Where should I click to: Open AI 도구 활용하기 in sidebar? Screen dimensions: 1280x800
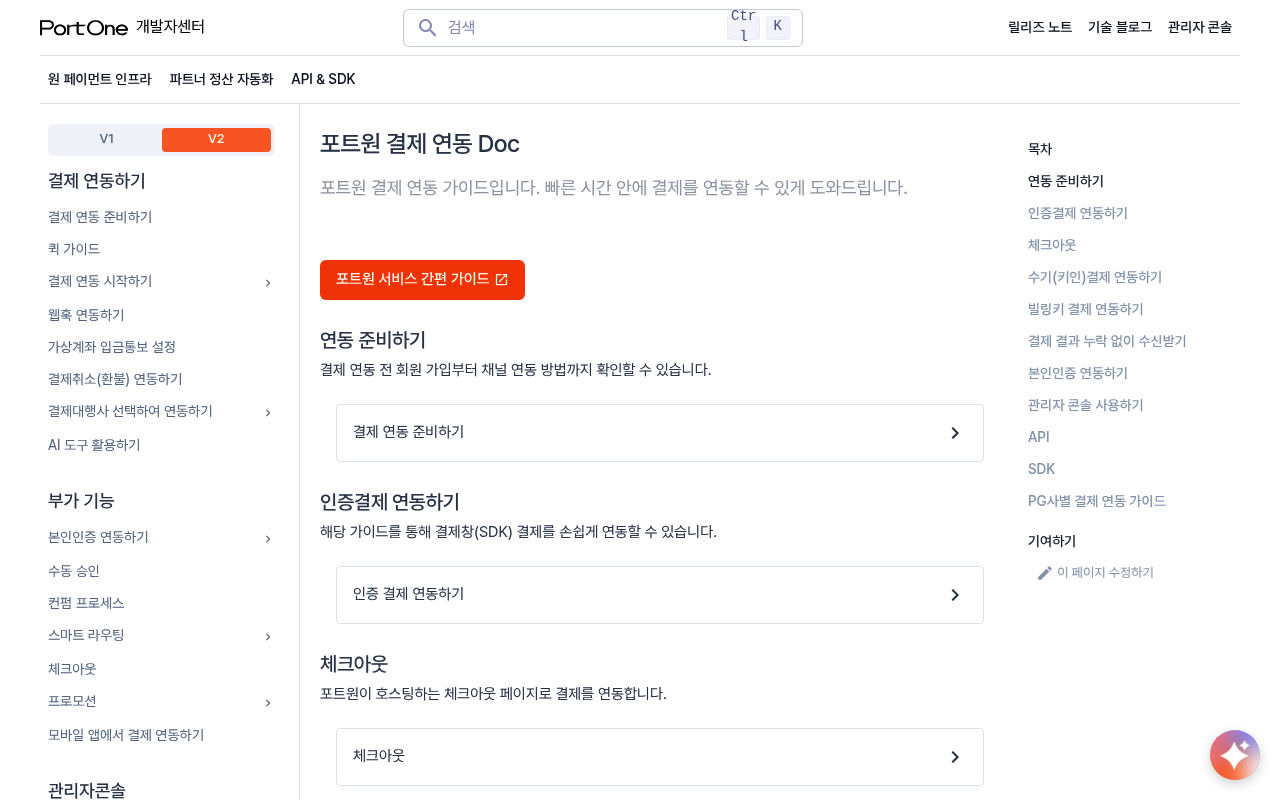pos(94,445)
